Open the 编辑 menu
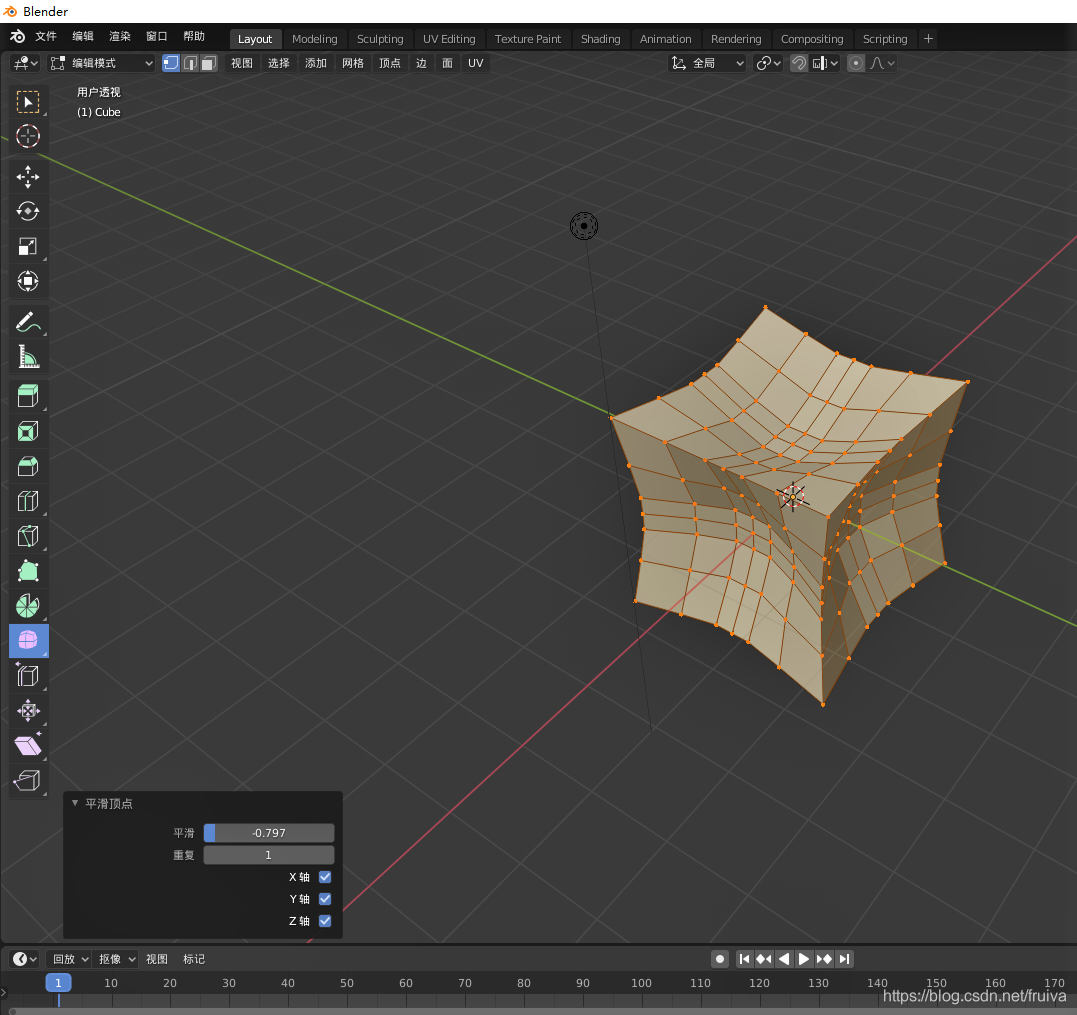The image size is (1077, 1015). click(x=83, y=36)
